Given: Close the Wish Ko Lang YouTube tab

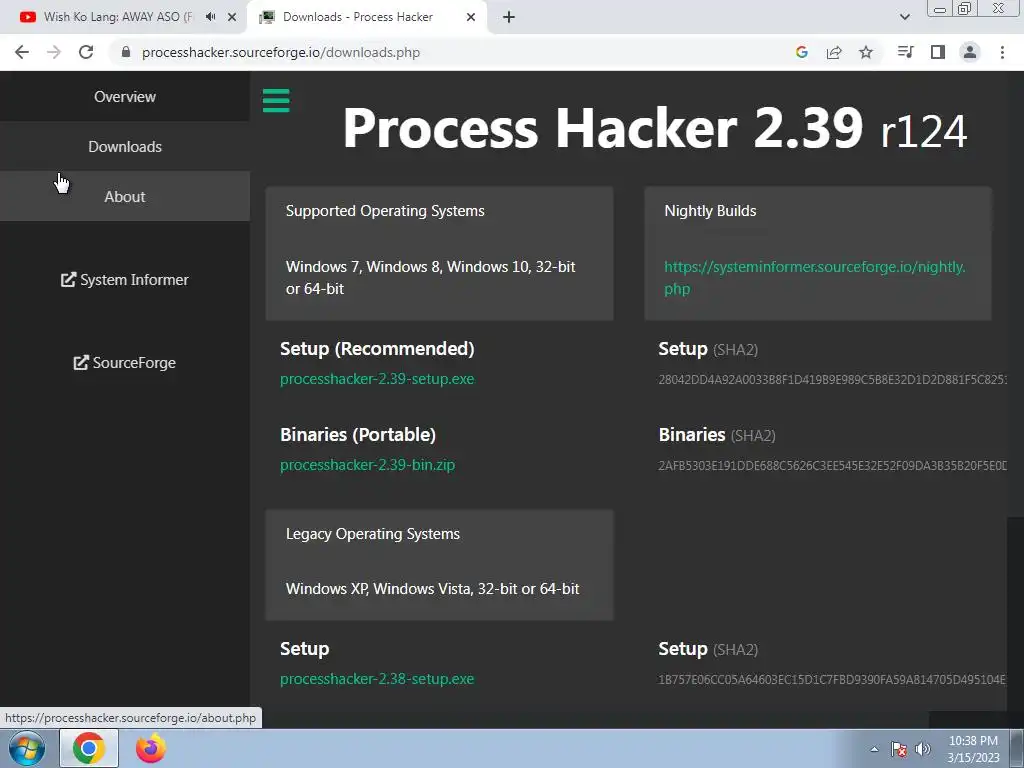Looking at the screenshot, I should tap(232, 17).
